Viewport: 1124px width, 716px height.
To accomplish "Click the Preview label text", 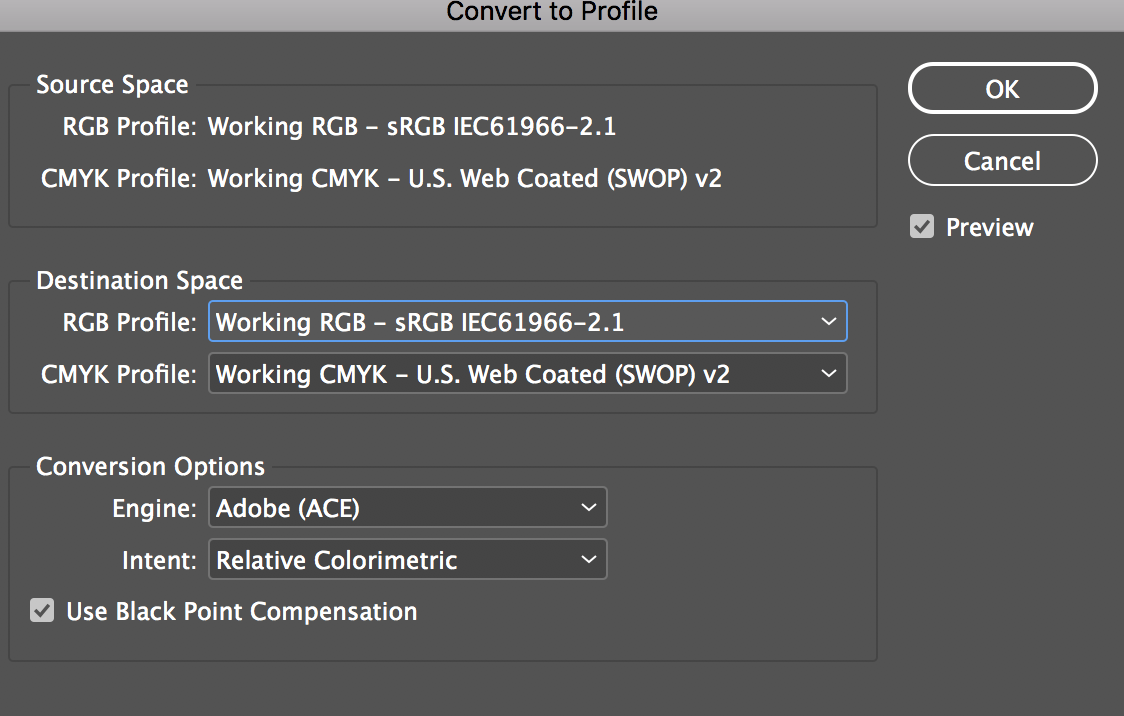I will (989, 227).
